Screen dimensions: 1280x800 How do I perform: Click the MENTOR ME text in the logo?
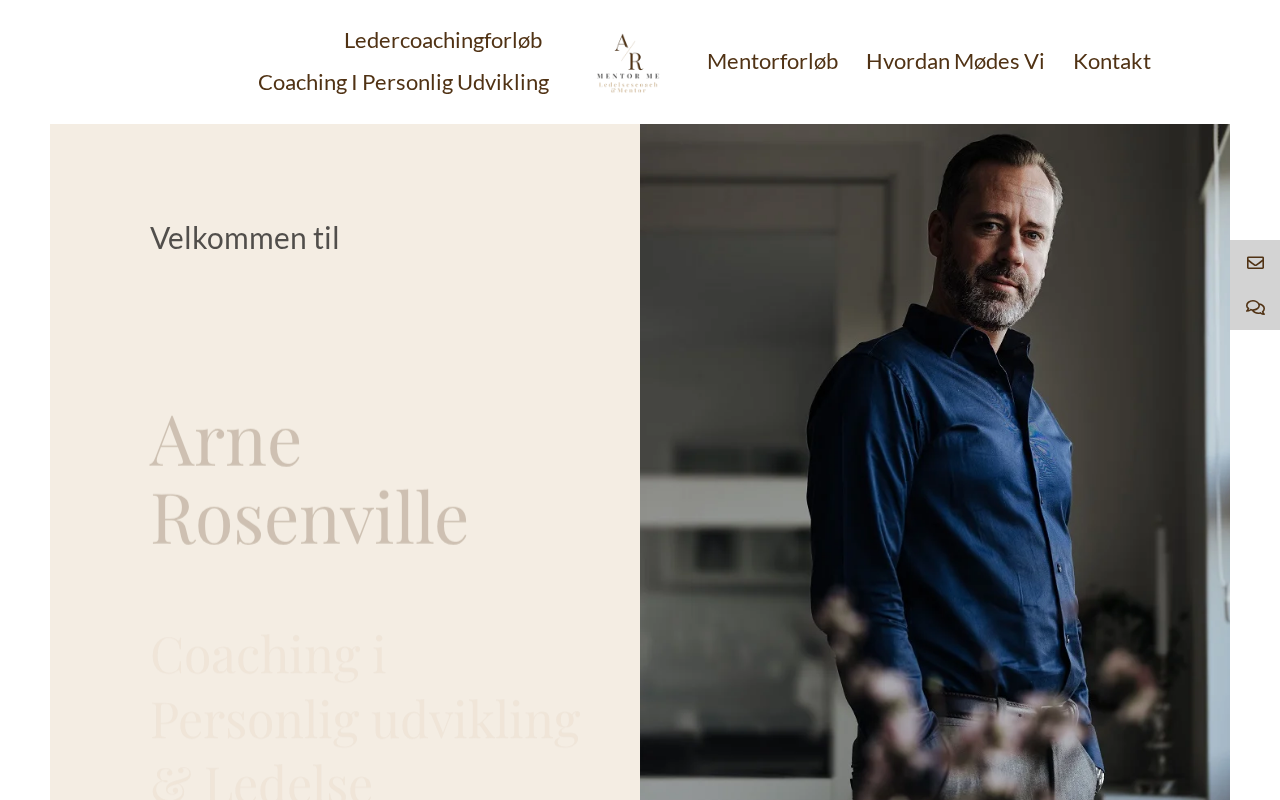[628, 76]
